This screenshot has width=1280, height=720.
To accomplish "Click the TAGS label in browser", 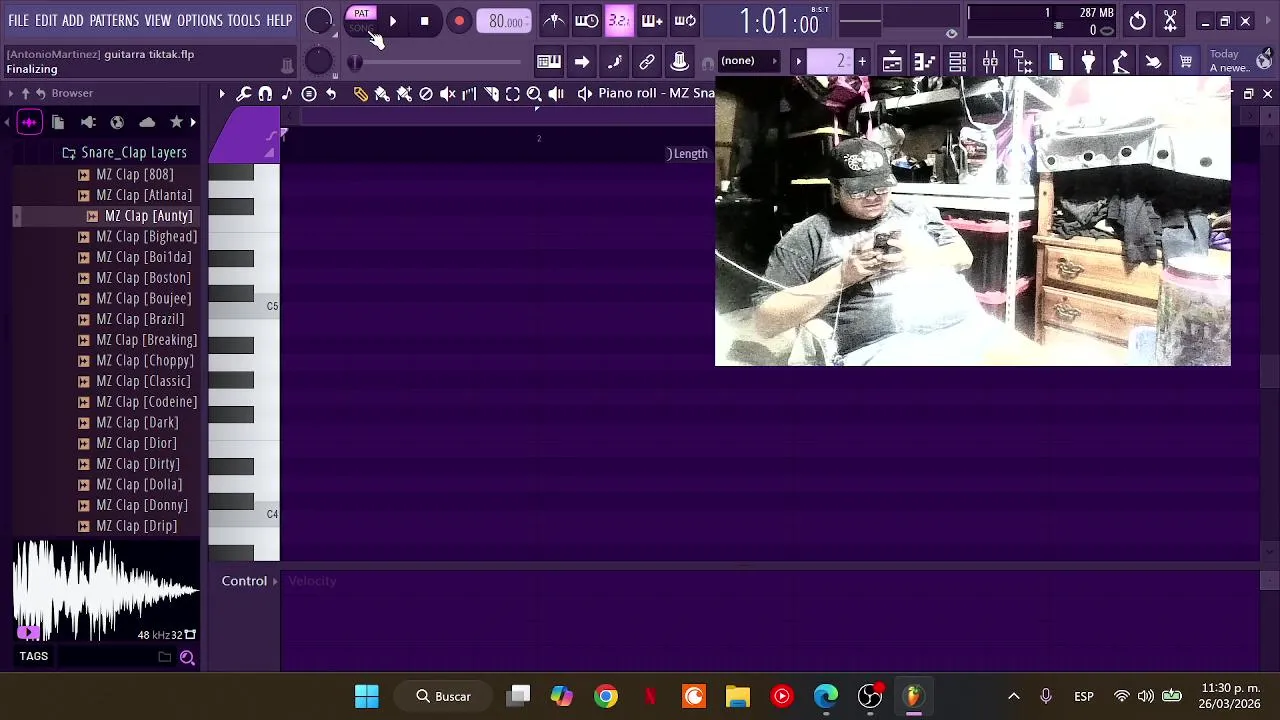I will pos(33,657).
